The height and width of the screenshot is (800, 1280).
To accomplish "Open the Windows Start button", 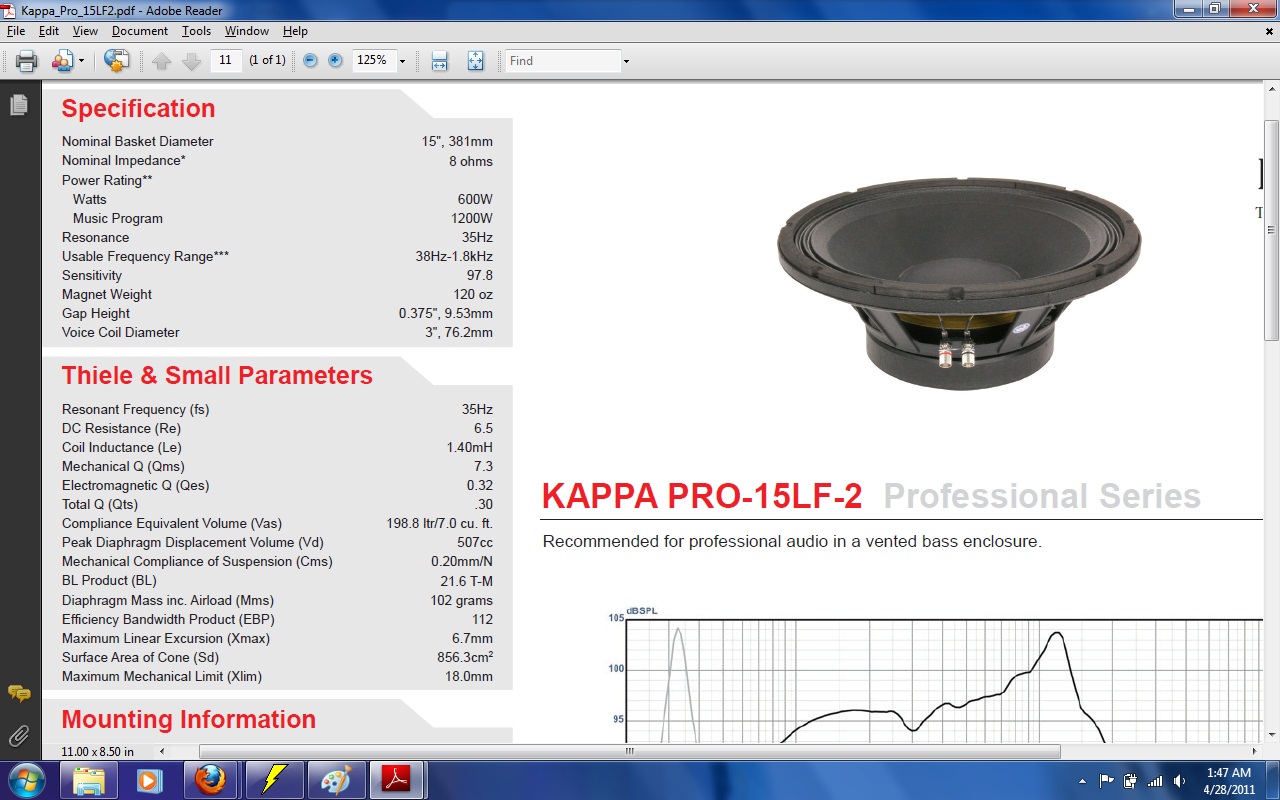I will (26, 780).
